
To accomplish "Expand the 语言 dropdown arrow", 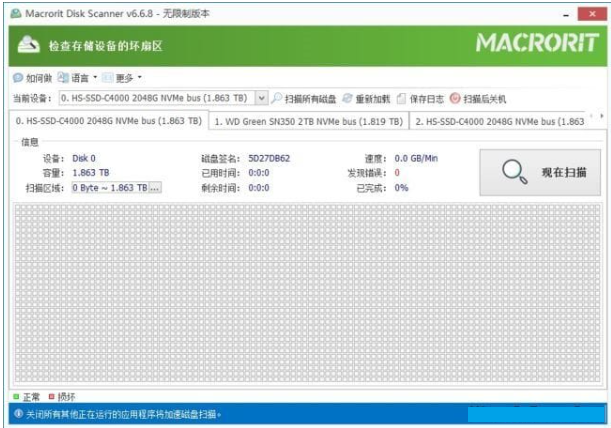I will [x=95, y=78].
